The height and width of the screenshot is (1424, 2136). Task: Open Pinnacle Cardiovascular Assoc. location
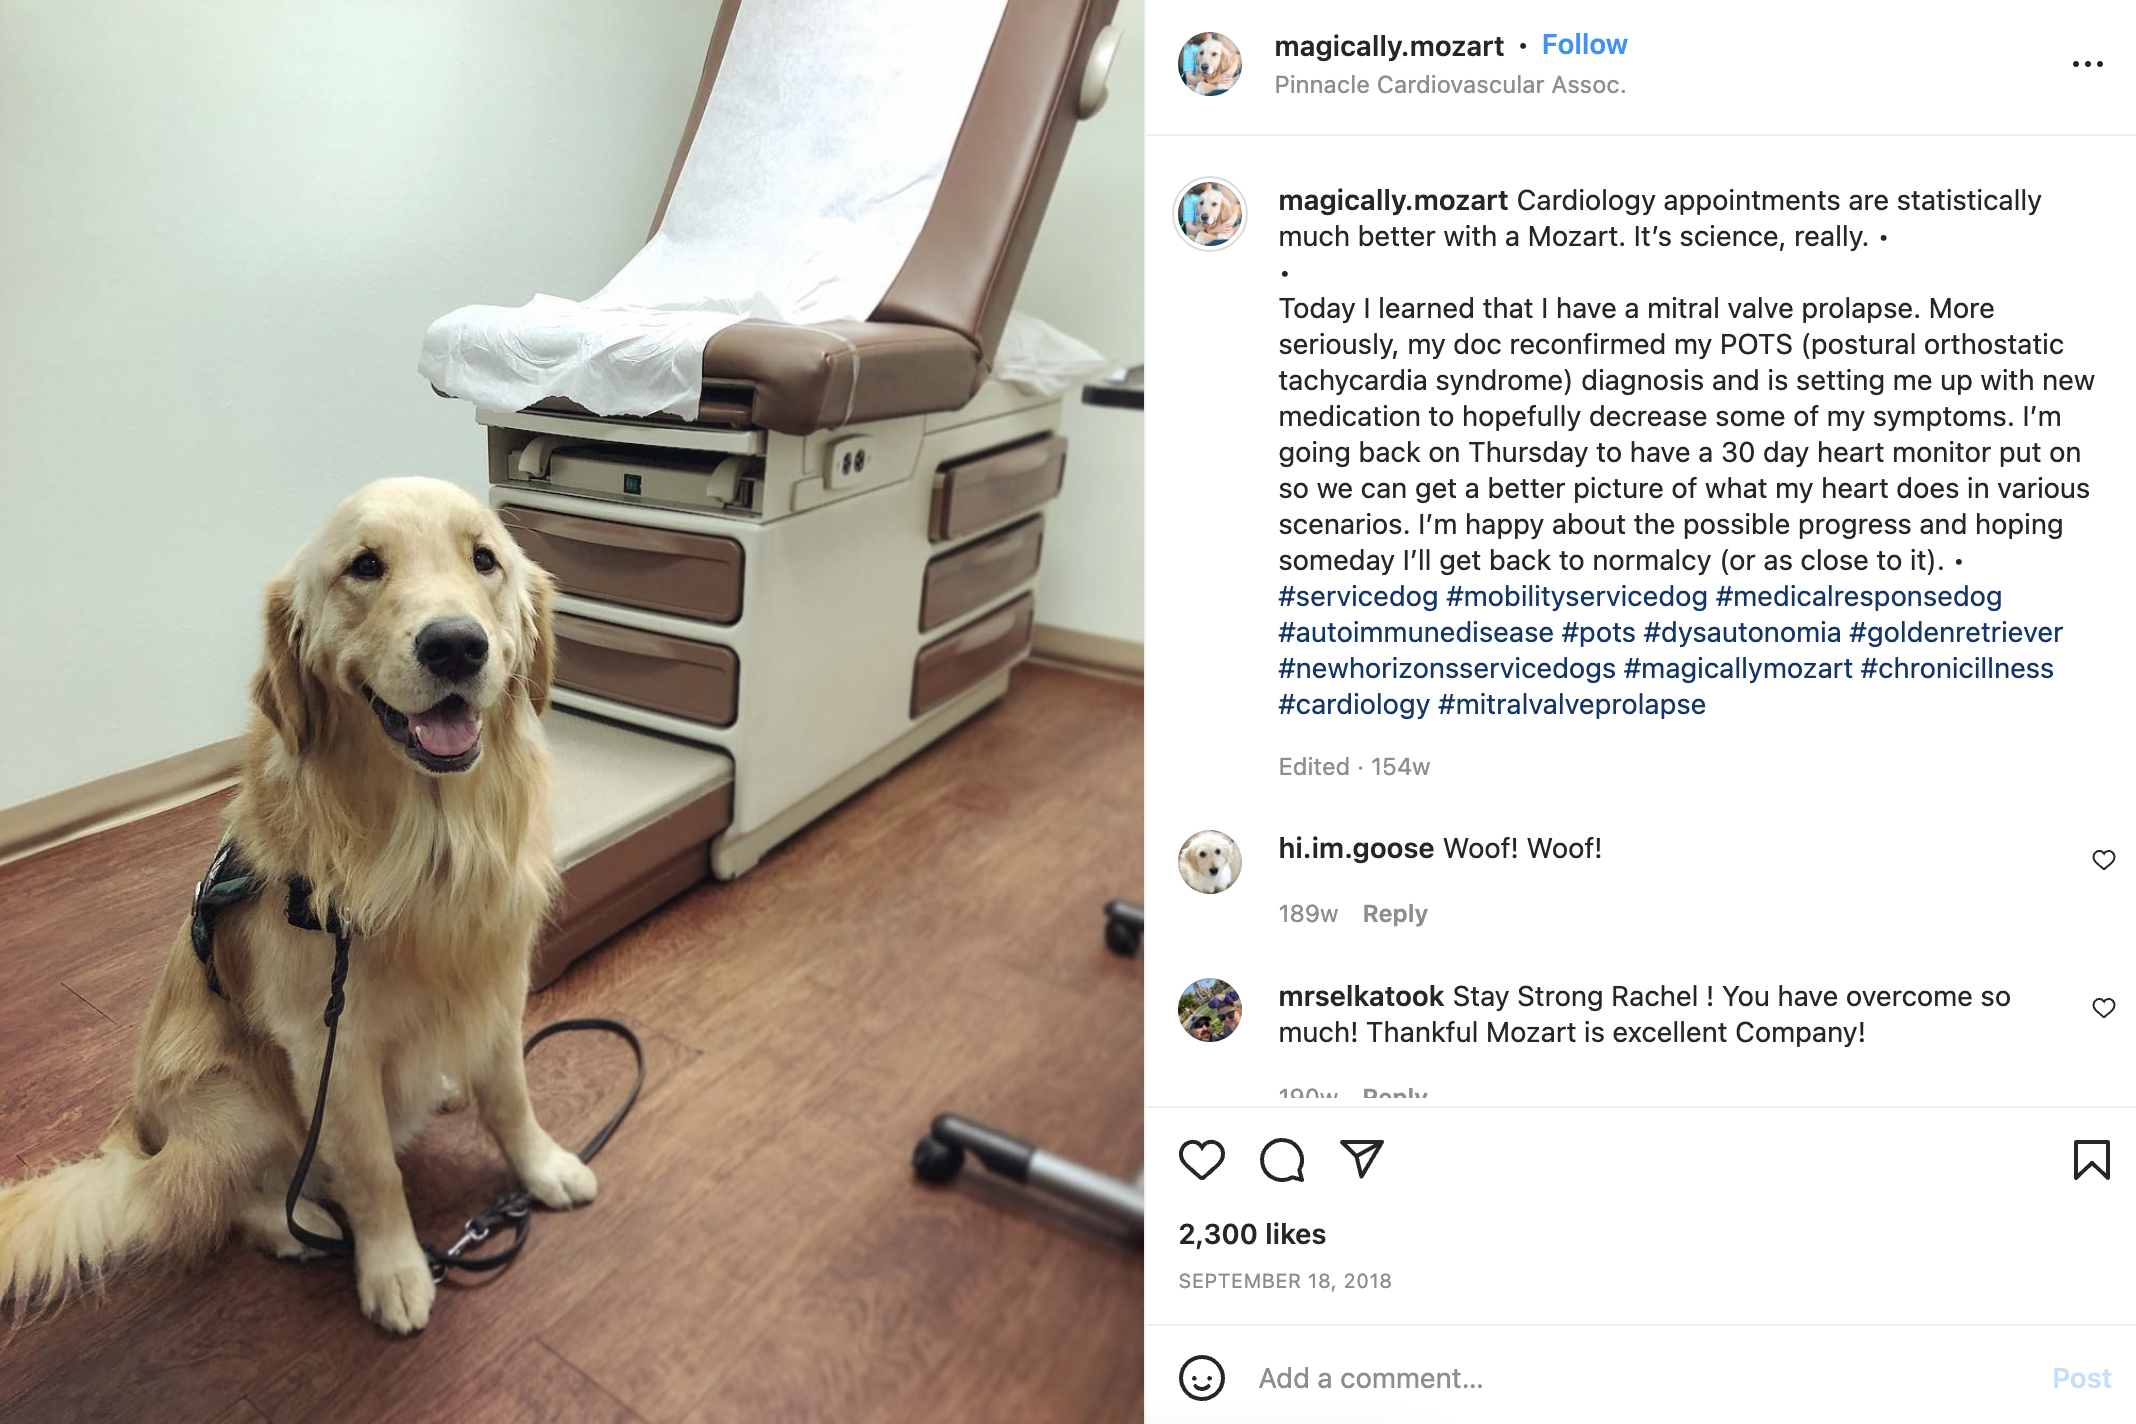coord(1450,85)
